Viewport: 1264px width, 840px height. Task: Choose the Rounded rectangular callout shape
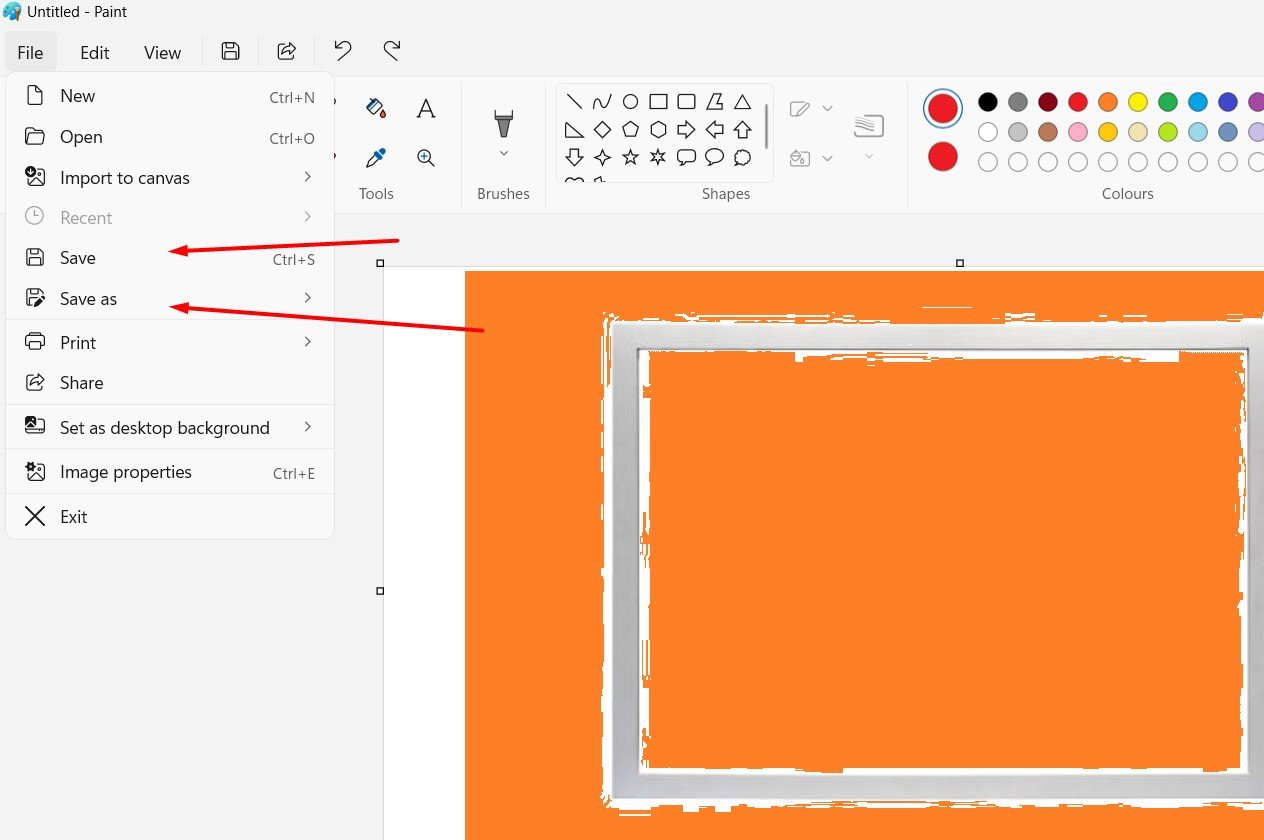pos(686,157)
